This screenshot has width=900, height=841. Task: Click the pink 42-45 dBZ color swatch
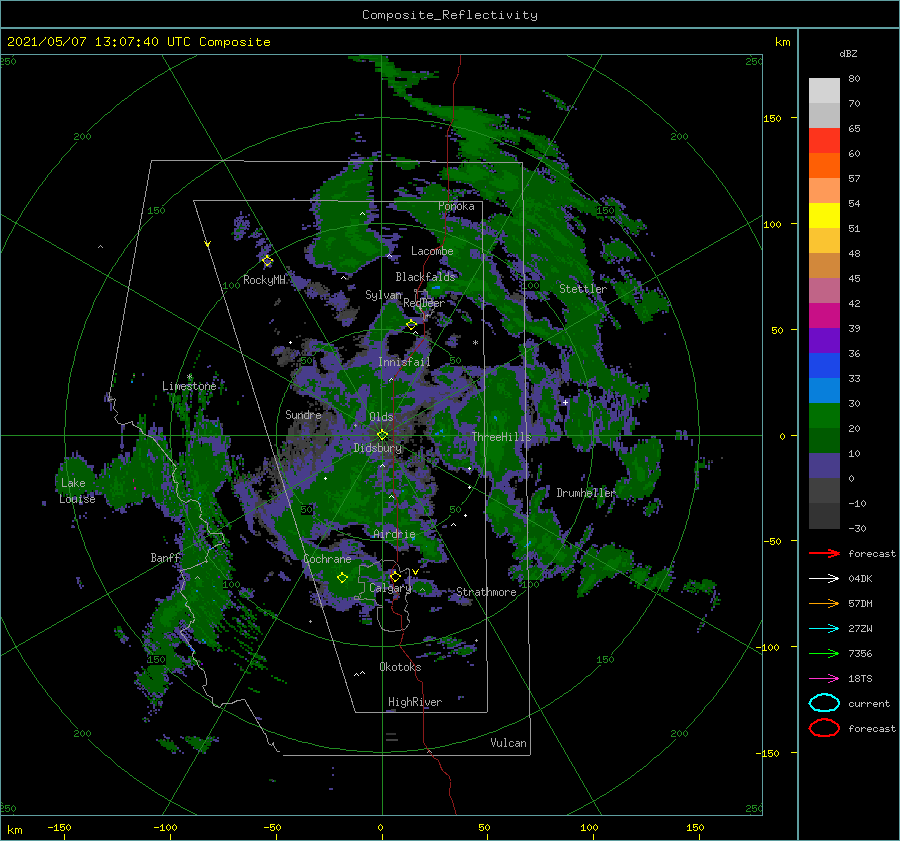(x=824, y=291)
